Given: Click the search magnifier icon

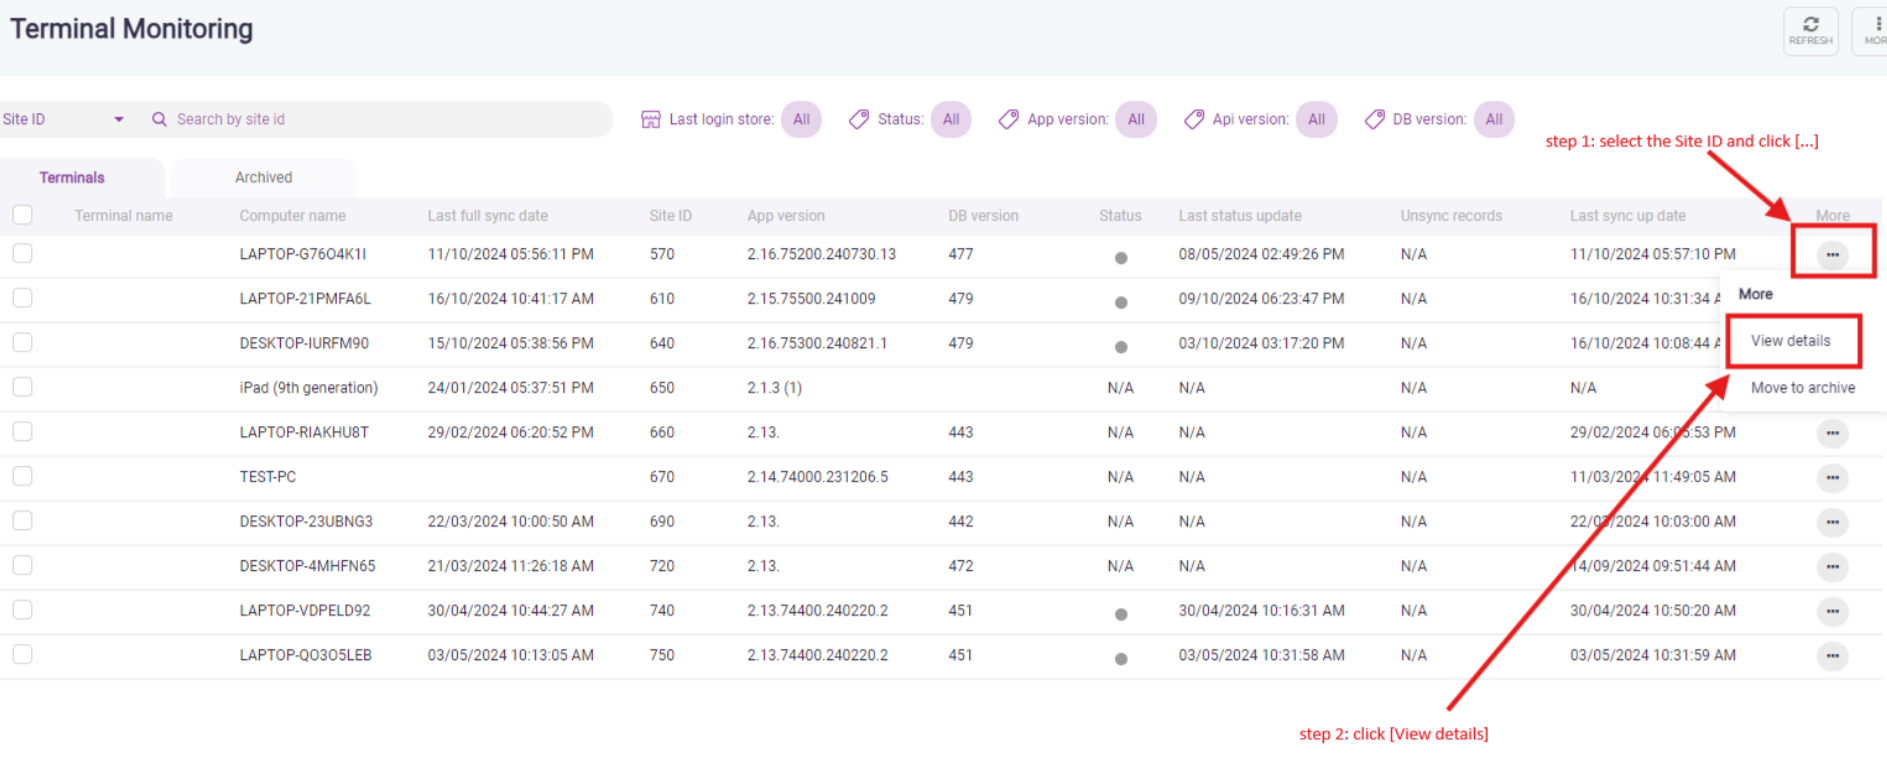Looking at the screenshot, I should [x=159, y=119].
